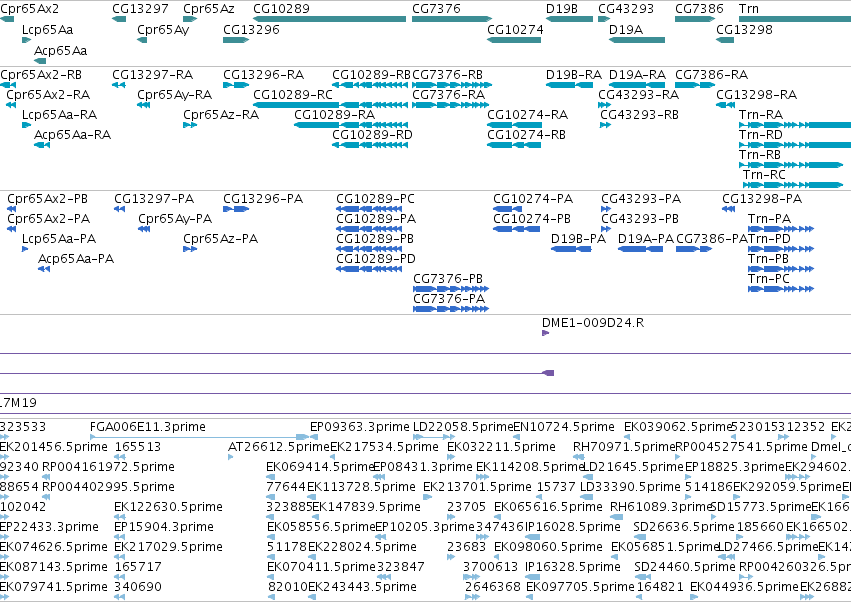Select protein D19B-PA
The image size is (851, 602).
click(x=578, y=239)
